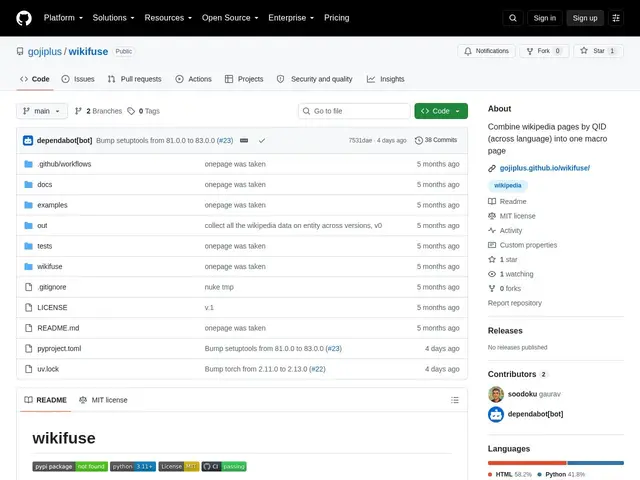Open the .gitignore file

[52, 287]
